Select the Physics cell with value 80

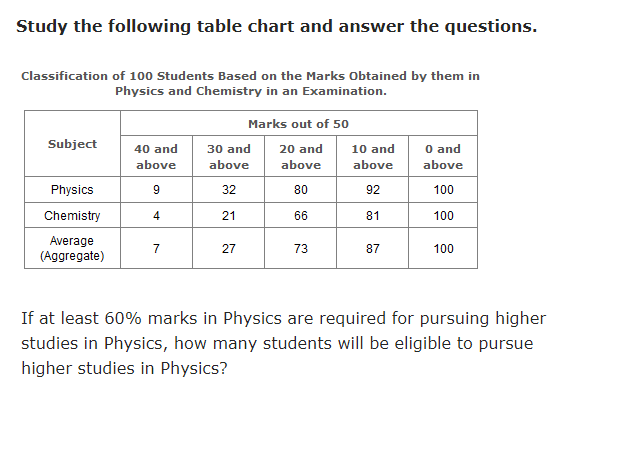tap(301, 190)
